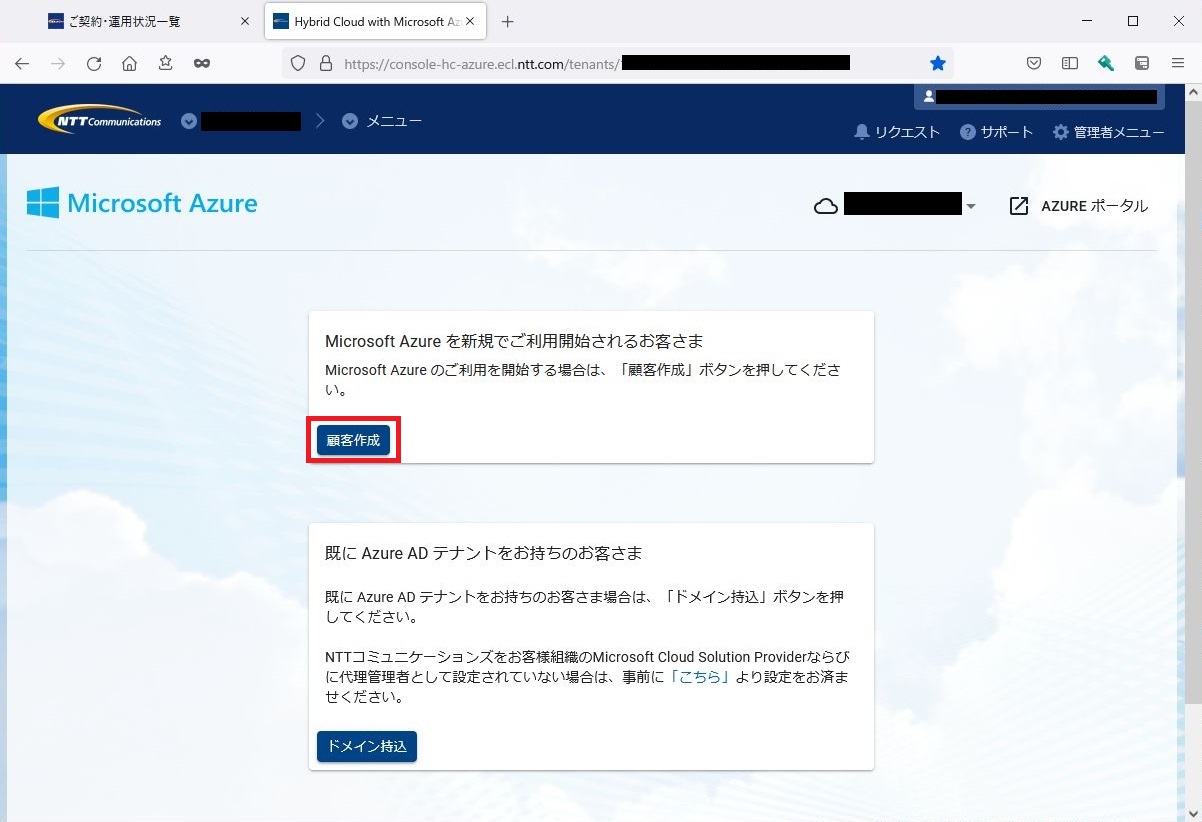
Task: Click the ドメイン持込 button
Action: (367, 746)
